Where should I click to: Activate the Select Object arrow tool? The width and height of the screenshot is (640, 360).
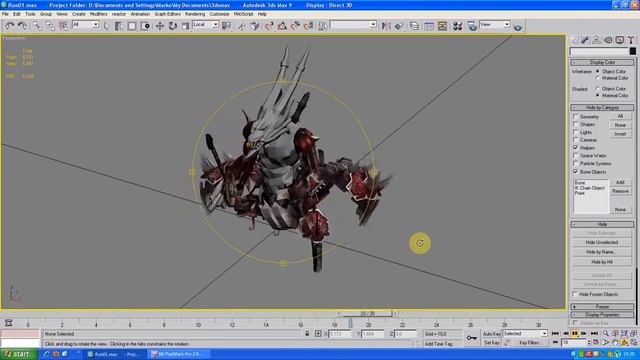tap(106, 26)
